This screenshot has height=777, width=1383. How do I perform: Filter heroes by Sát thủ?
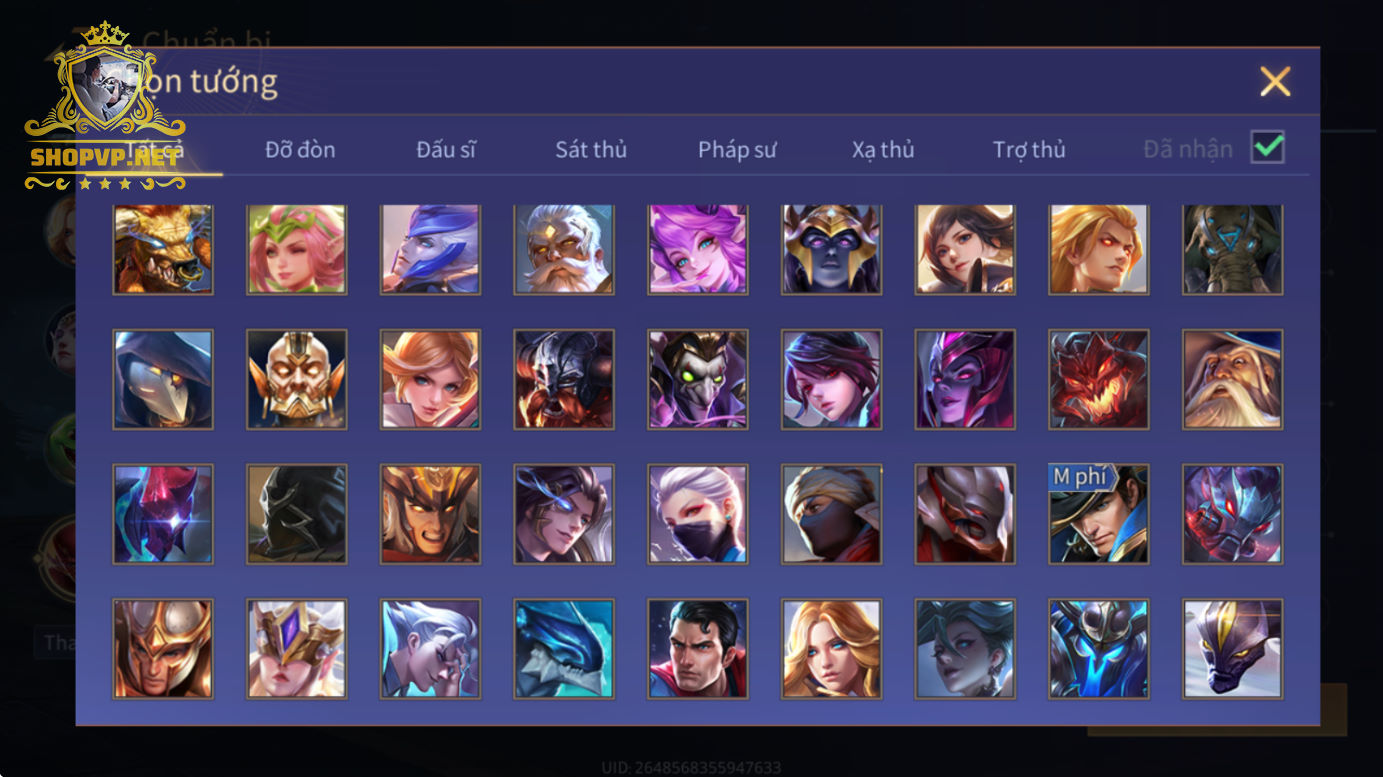(591, 150)
